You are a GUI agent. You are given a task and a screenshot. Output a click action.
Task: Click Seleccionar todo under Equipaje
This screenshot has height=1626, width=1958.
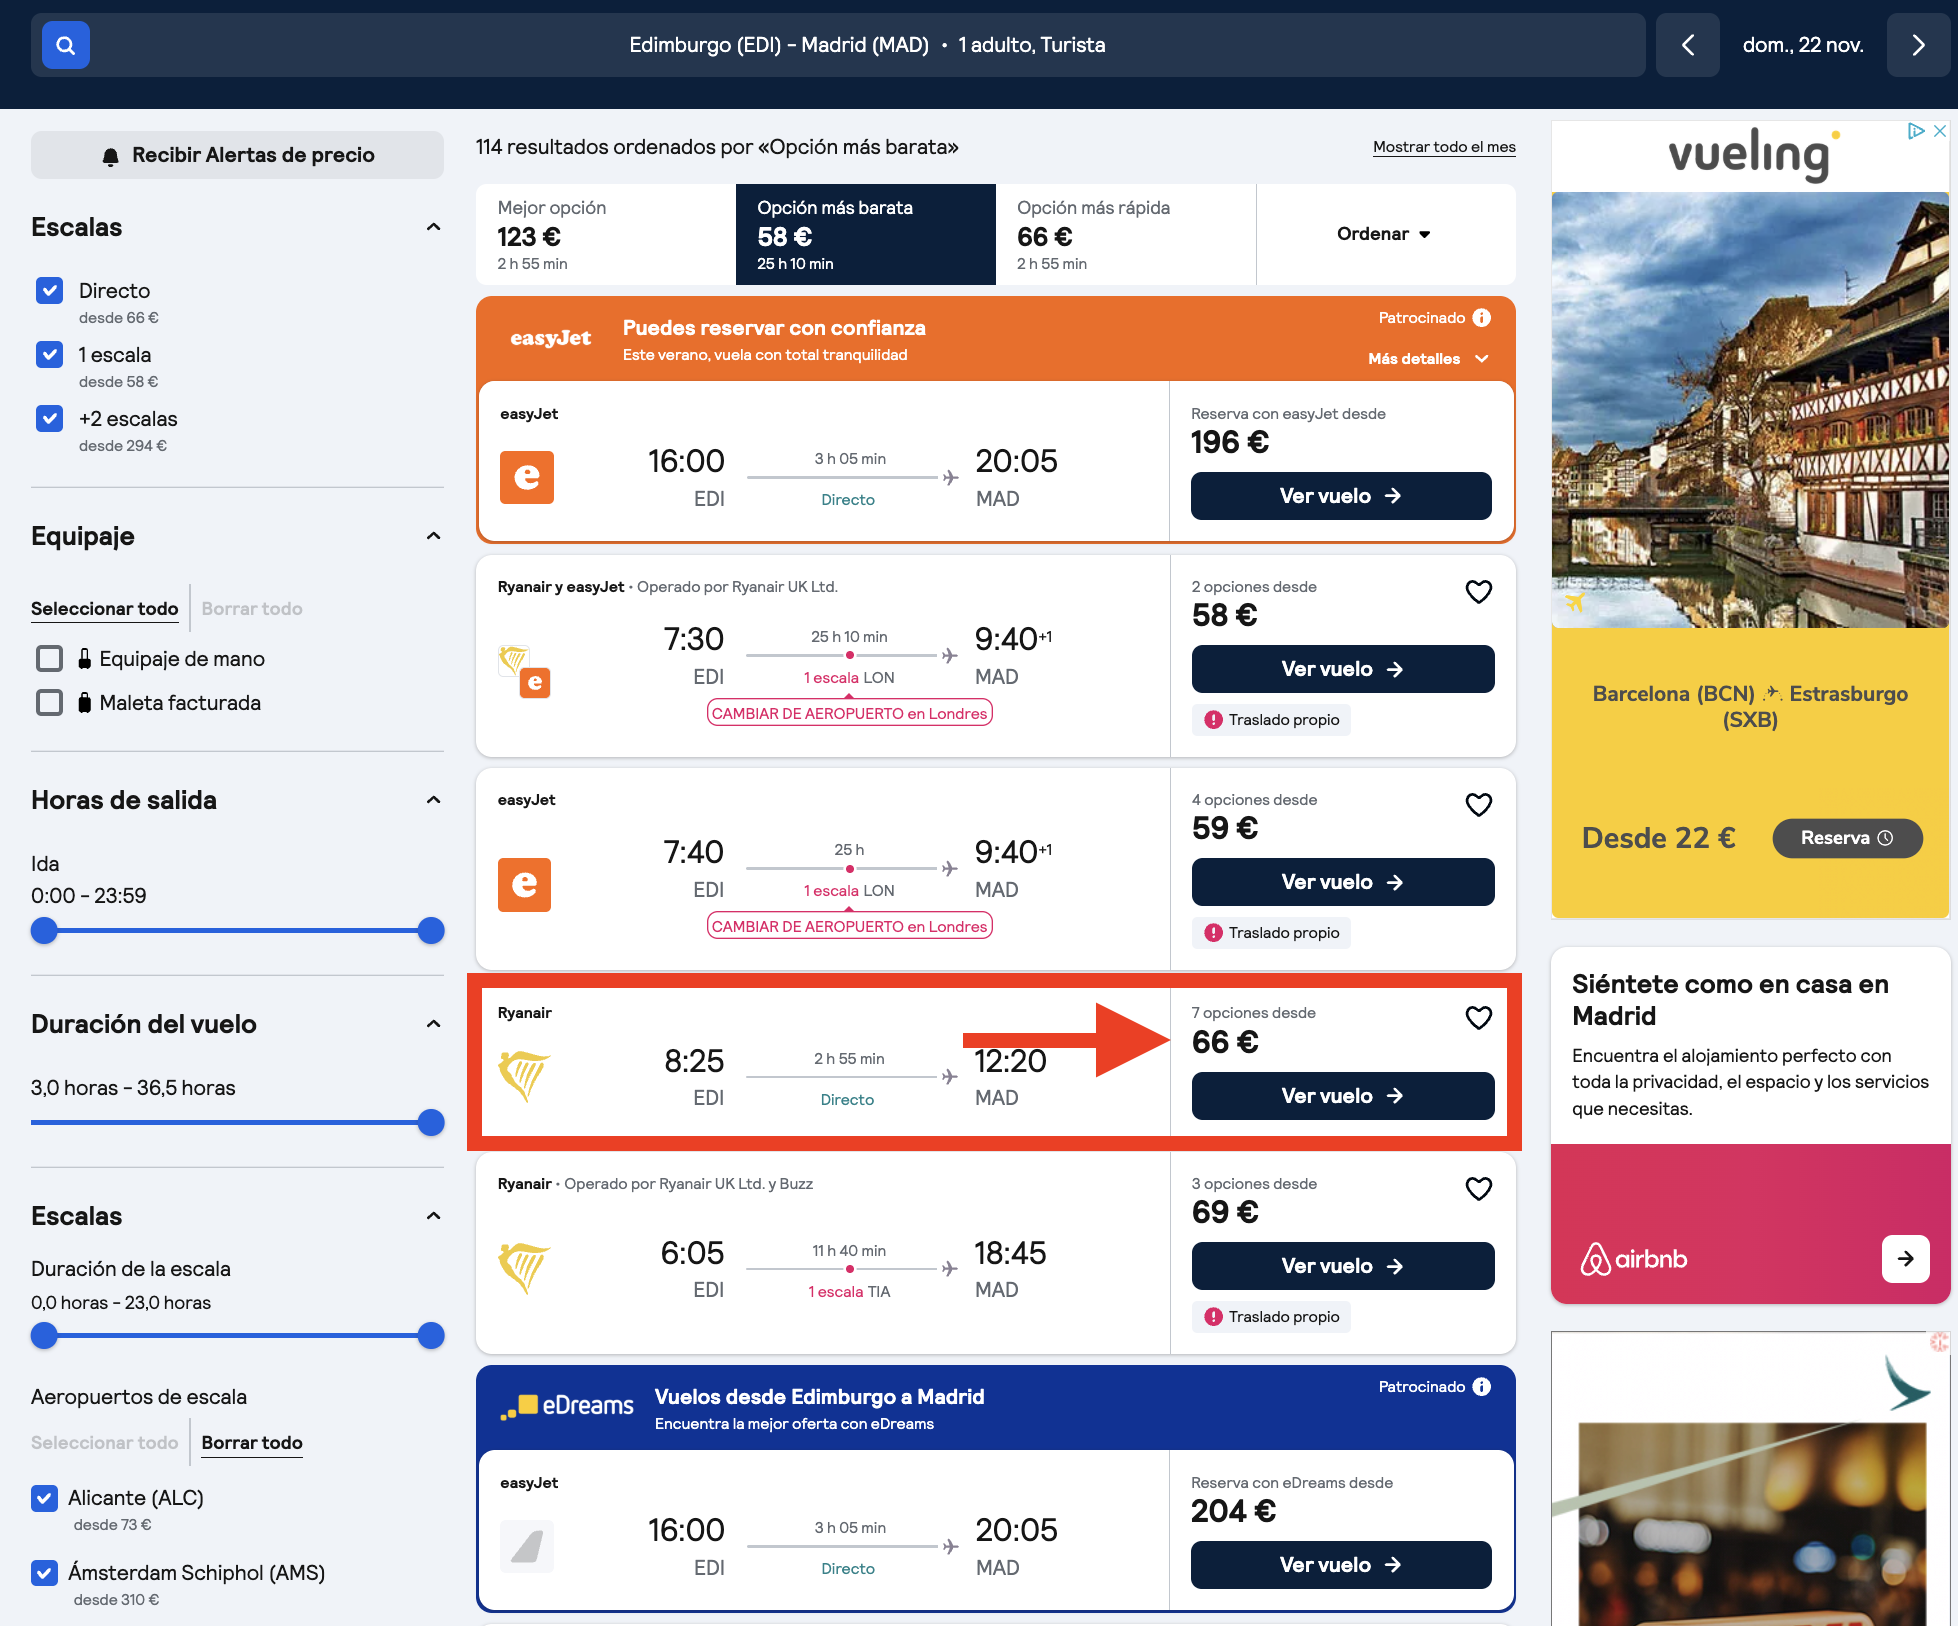tap(104, 609)
